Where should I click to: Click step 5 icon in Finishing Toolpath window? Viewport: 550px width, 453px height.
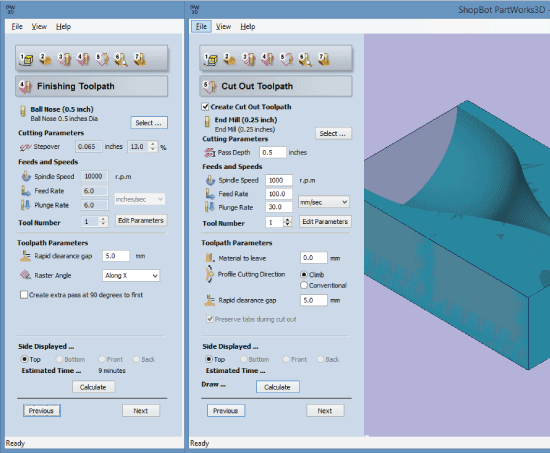pos(102,59)
